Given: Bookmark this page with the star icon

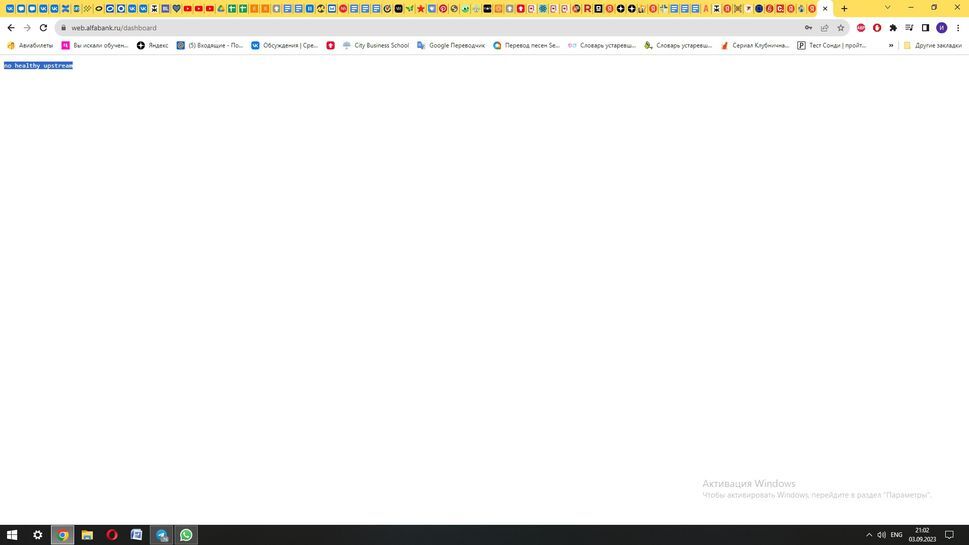Looking at the screenshot, I should click(841, 28).
